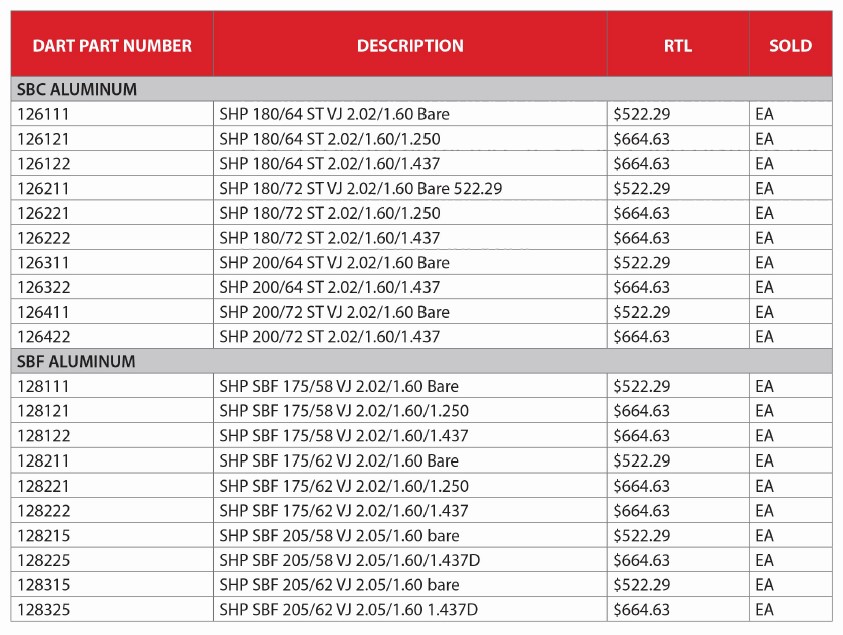Click the EA cell for part 126311
The image size is (843, 635).
765,263
